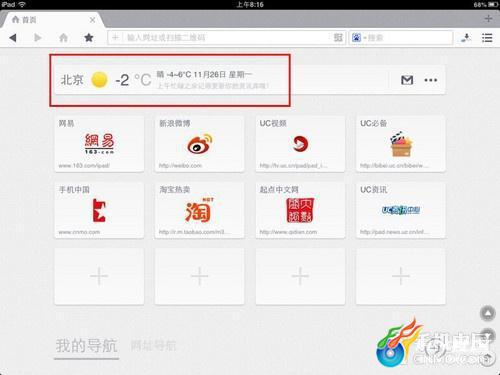Open the mail envelope icon

click(x=407, y=80)
